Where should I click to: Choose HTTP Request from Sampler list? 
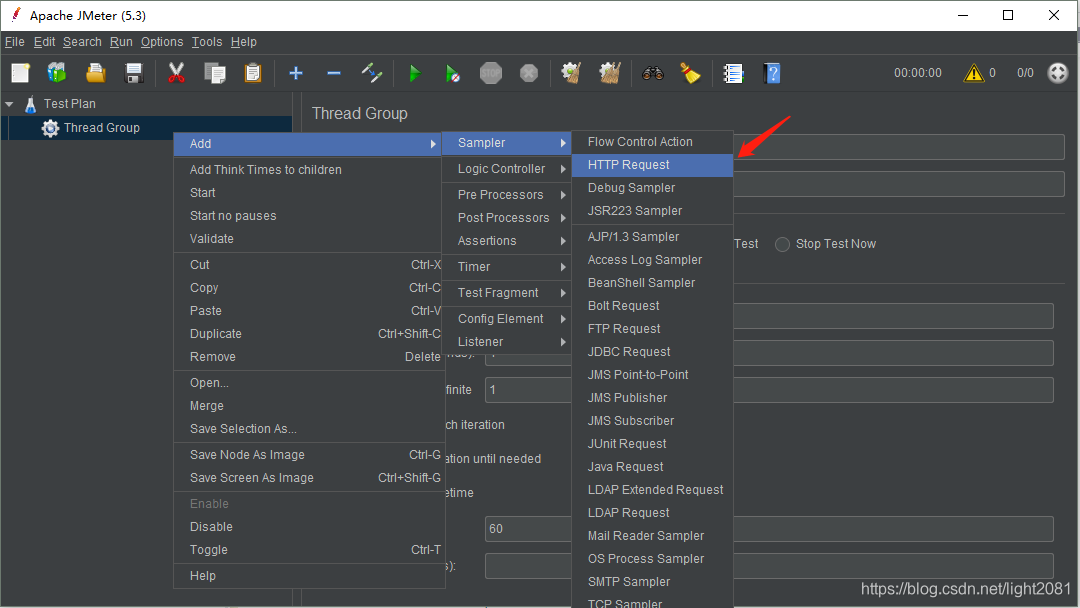pyautogui.click(x=652, y=165)
